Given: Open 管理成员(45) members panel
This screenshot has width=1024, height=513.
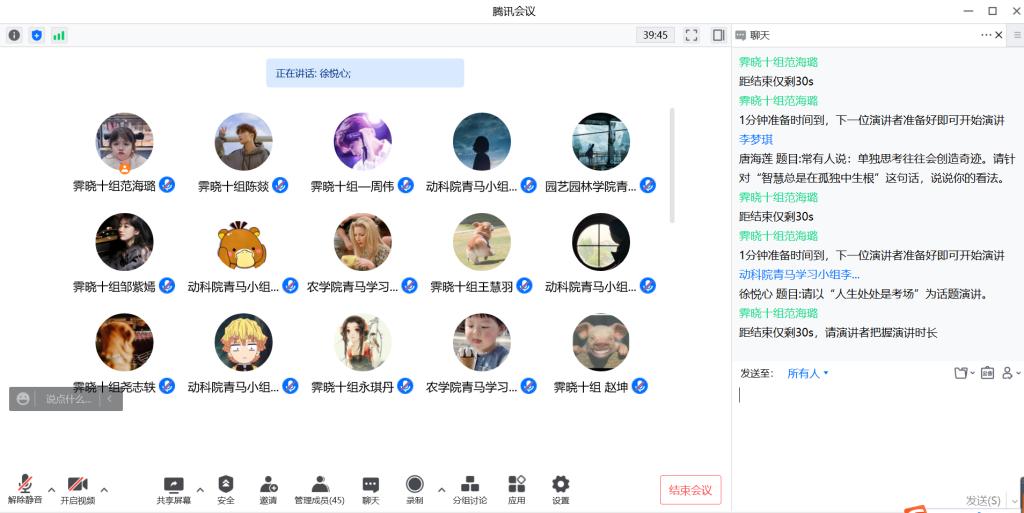Looking at the screenshot, I should (319, 488).
